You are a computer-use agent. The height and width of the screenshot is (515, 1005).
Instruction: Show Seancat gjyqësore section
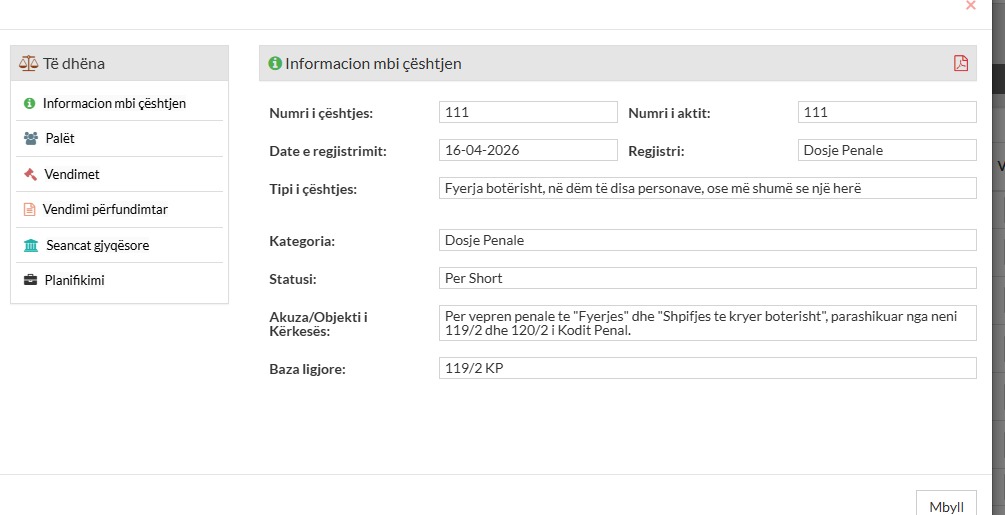97,245
